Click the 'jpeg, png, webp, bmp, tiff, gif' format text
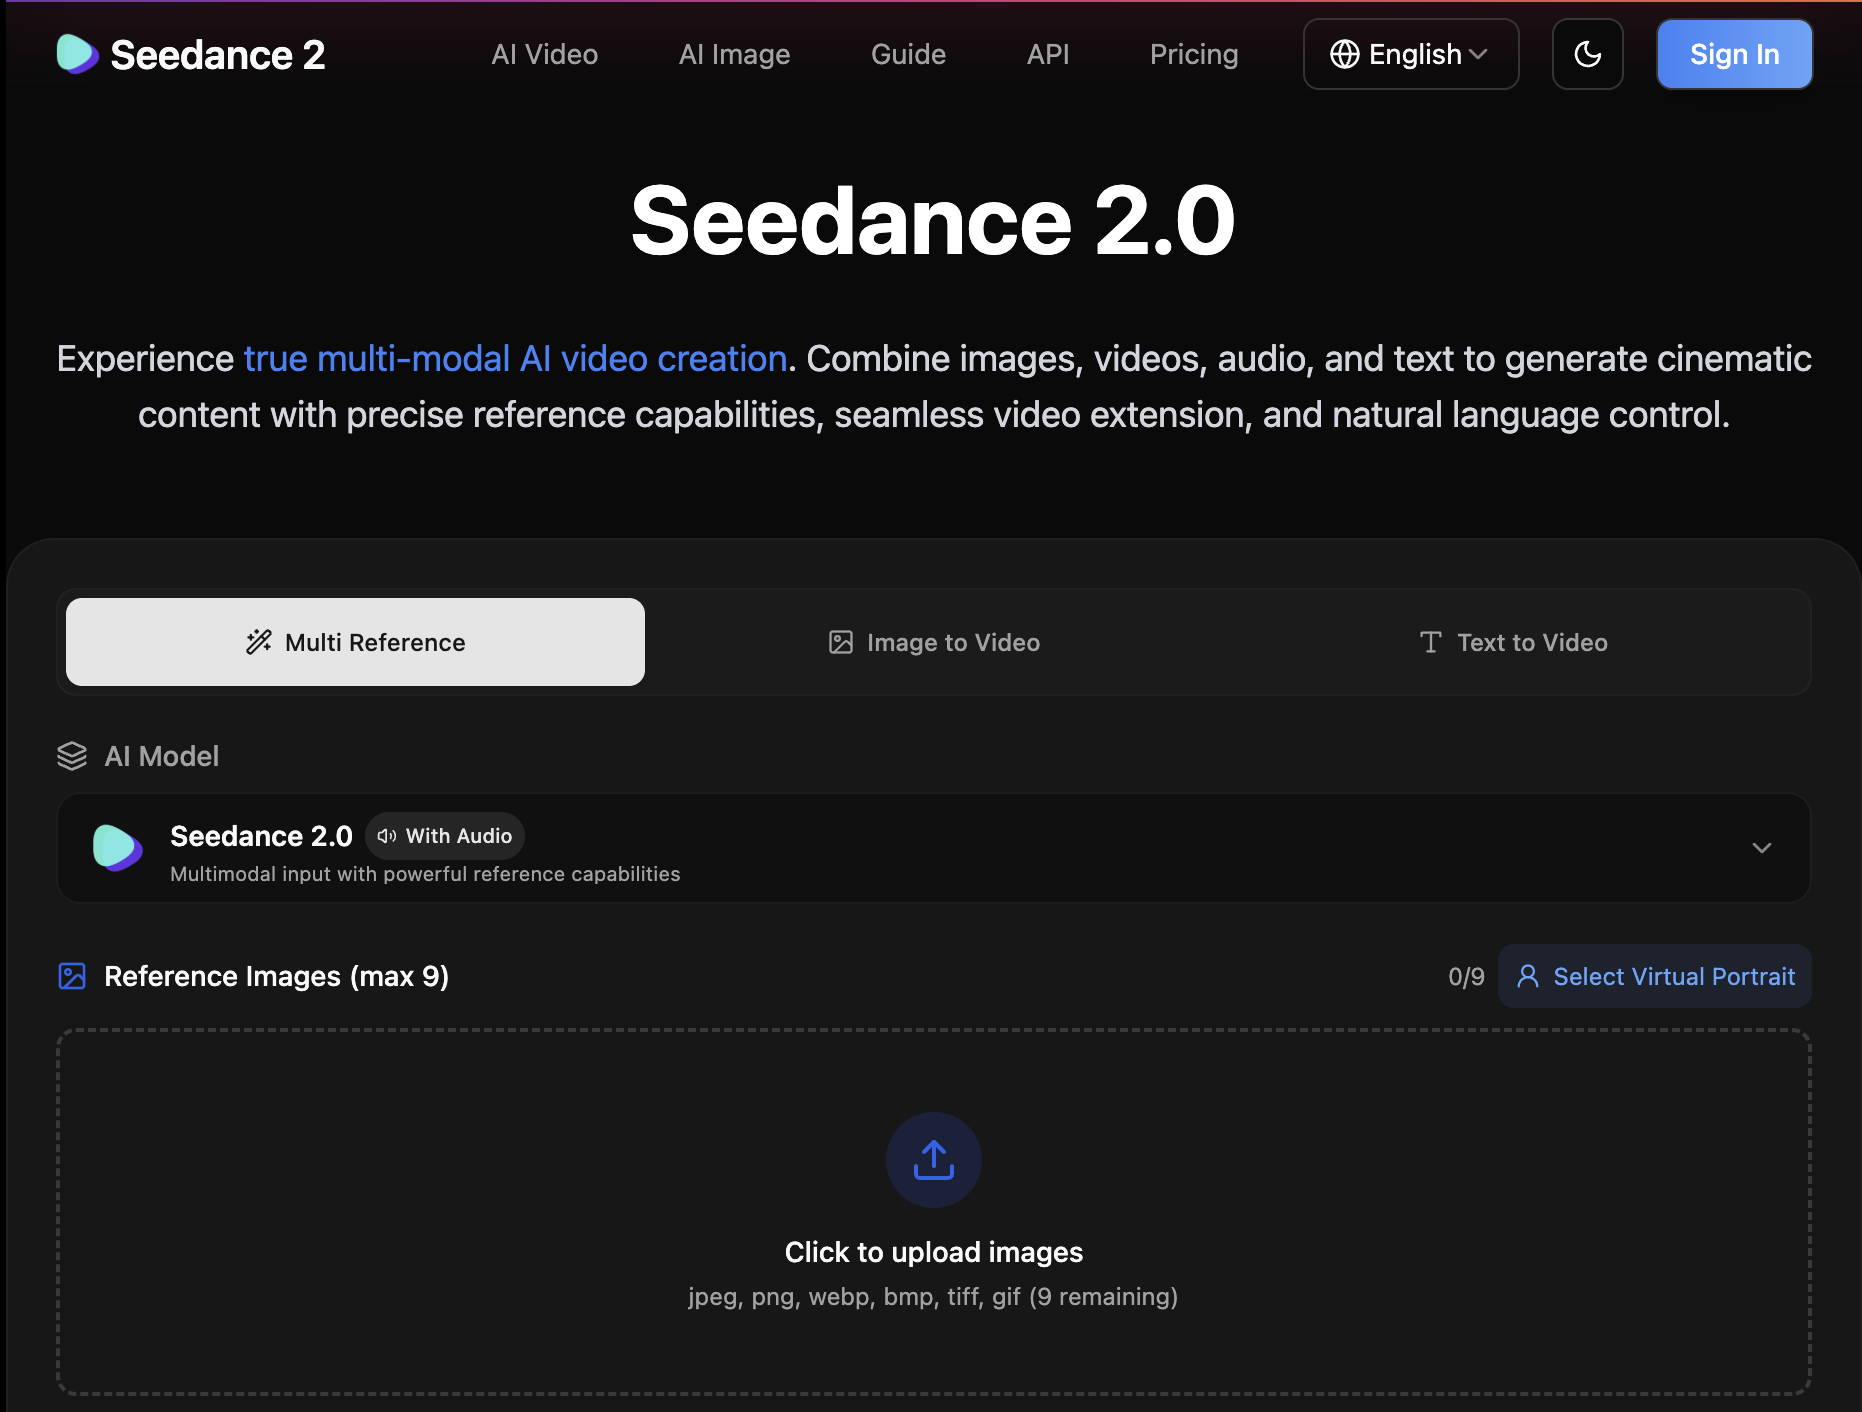 (854, 1297)
